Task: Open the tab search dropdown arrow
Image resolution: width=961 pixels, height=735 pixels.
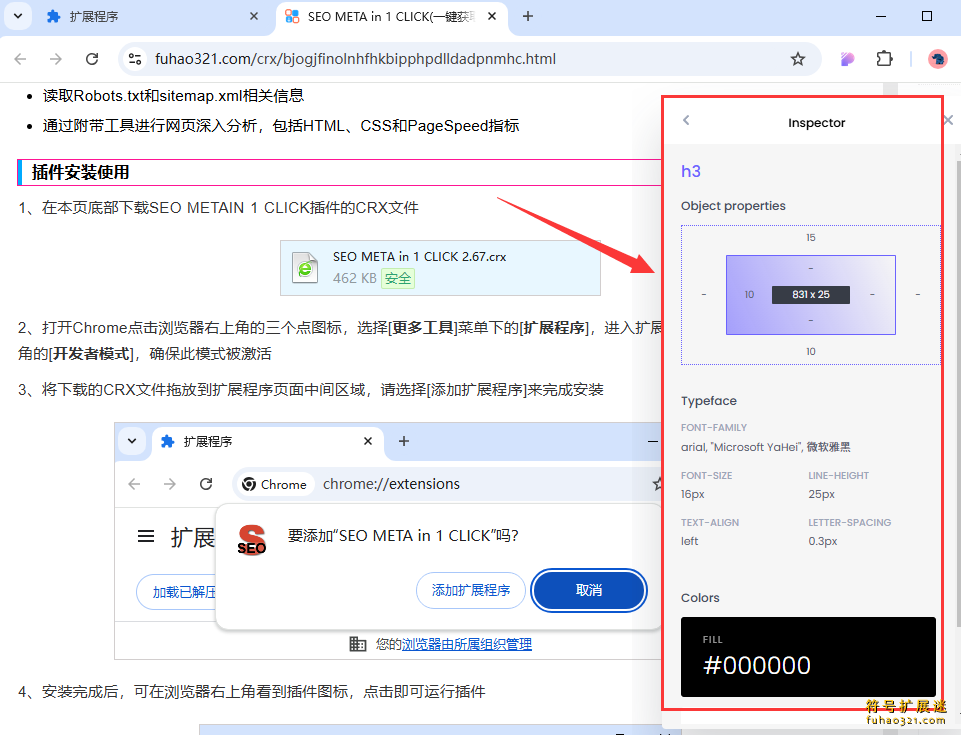Action: 18,17
